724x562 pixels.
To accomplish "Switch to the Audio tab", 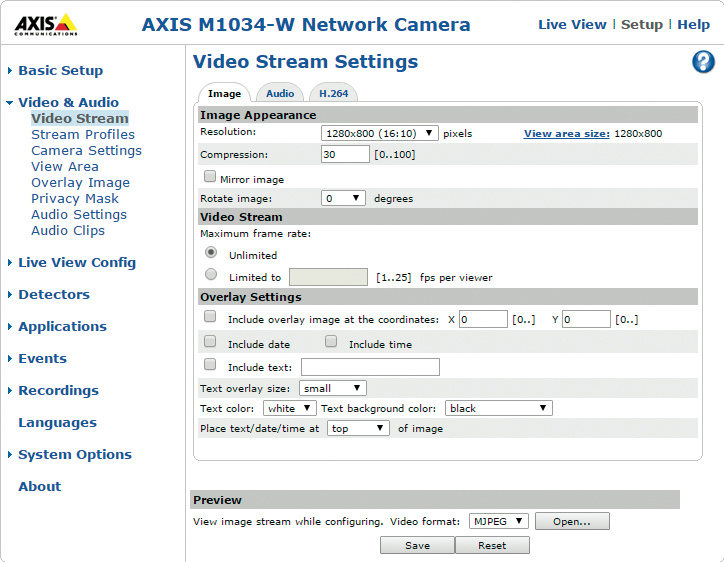I will [280, 93].
